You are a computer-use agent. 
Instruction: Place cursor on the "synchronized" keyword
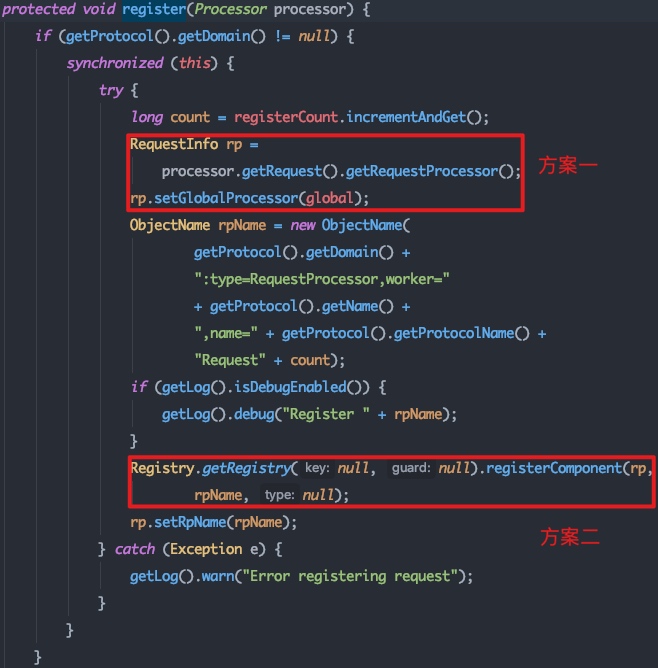pos(115,63)
